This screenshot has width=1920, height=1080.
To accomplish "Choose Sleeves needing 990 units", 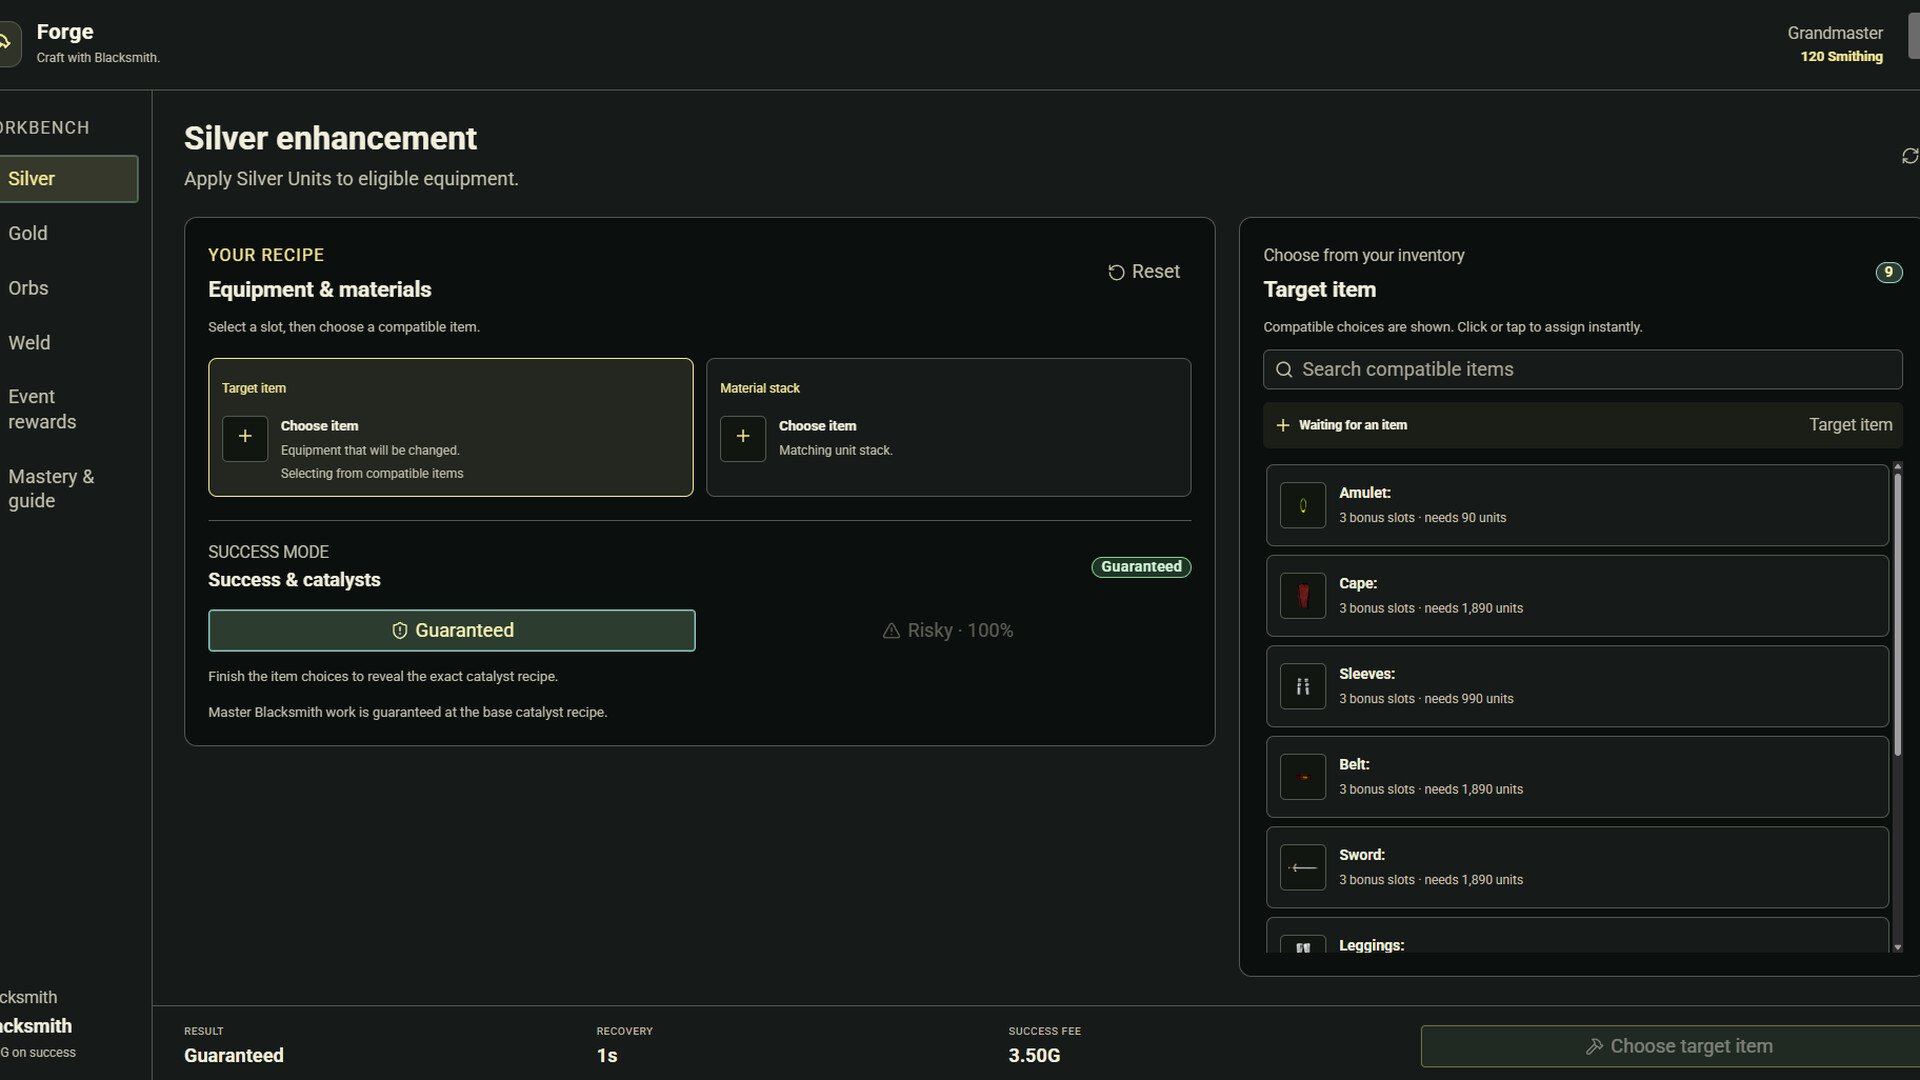I will click(1577, 686).
